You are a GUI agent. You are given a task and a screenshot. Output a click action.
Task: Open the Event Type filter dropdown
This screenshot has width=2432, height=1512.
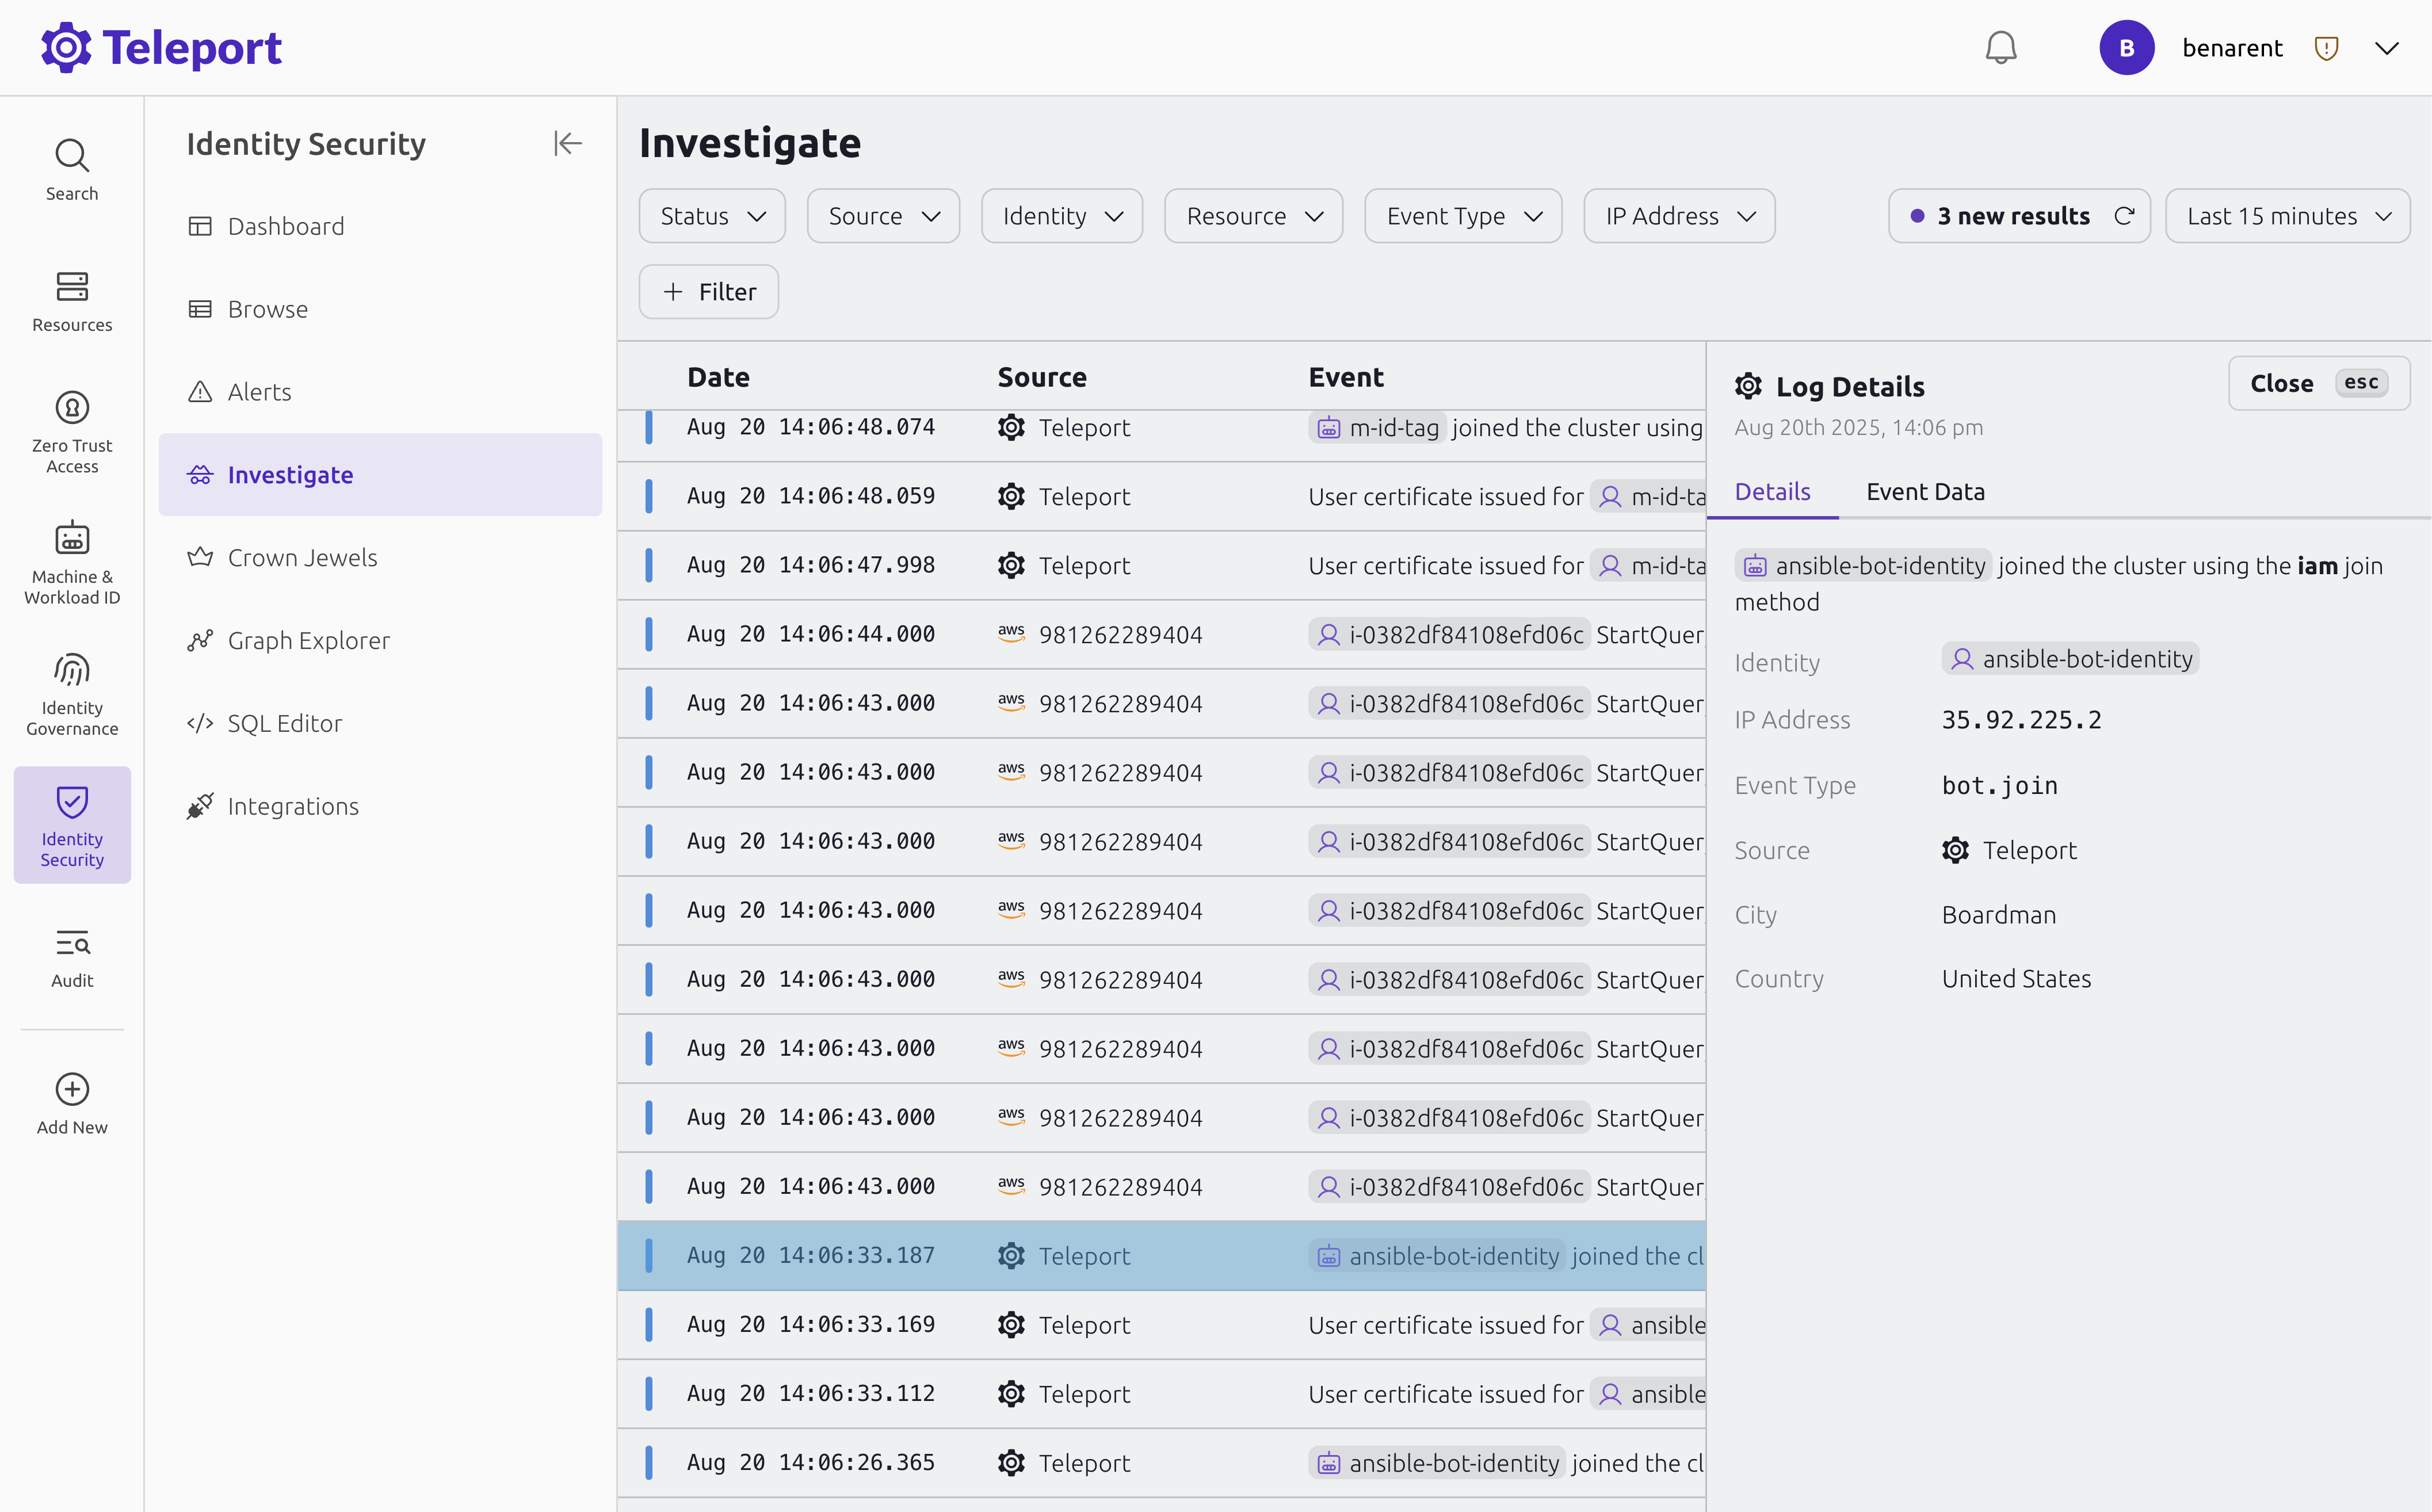pyautogui.click(x=1462, y=215)
